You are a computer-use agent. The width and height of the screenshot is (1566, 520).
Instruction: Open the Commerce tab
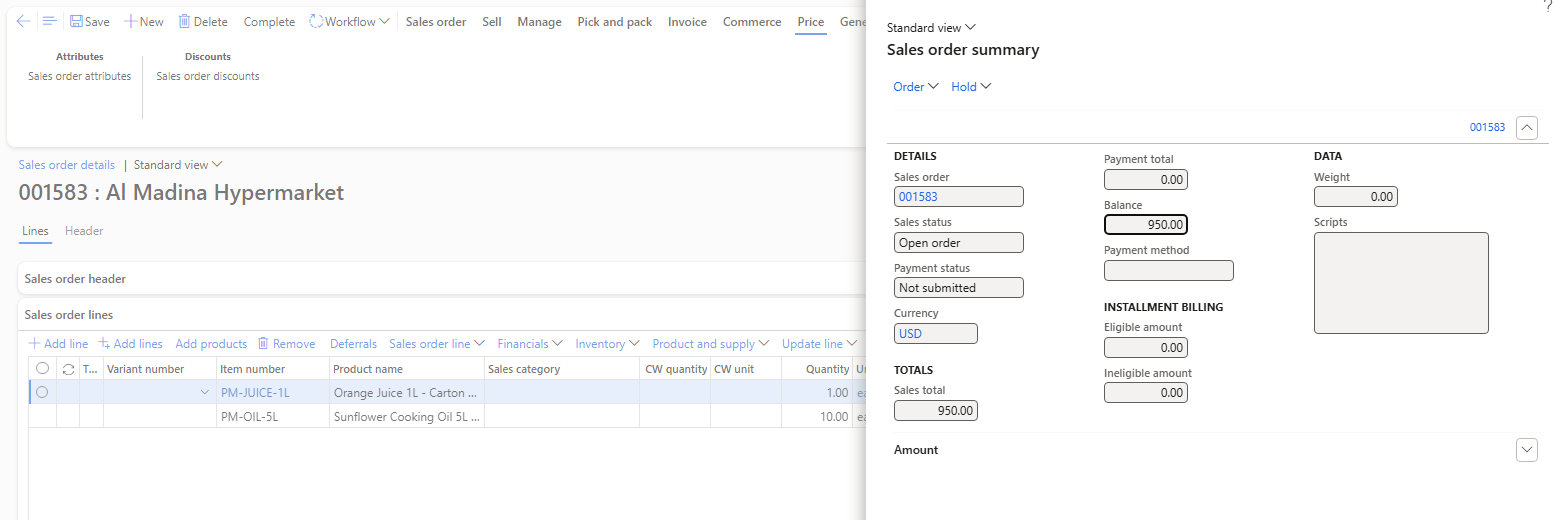click(752, 21)
